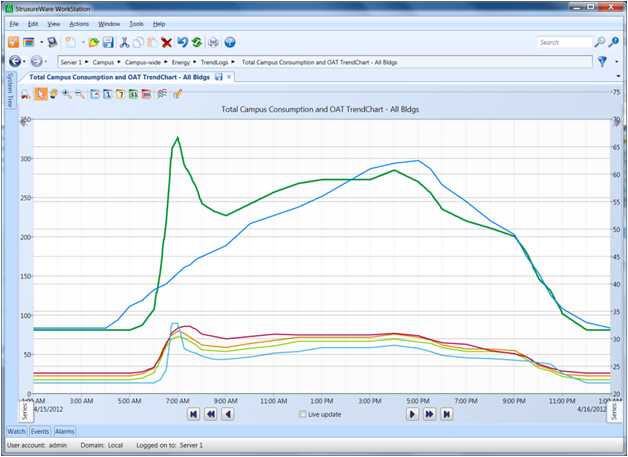Click the green Refresh icon

[196, 42]
